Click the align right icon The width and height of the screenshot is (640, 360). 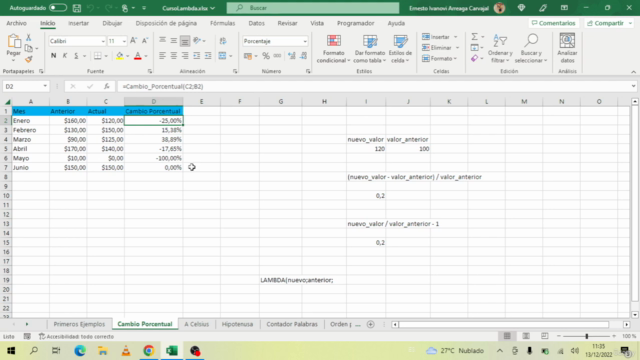point(185,56)
